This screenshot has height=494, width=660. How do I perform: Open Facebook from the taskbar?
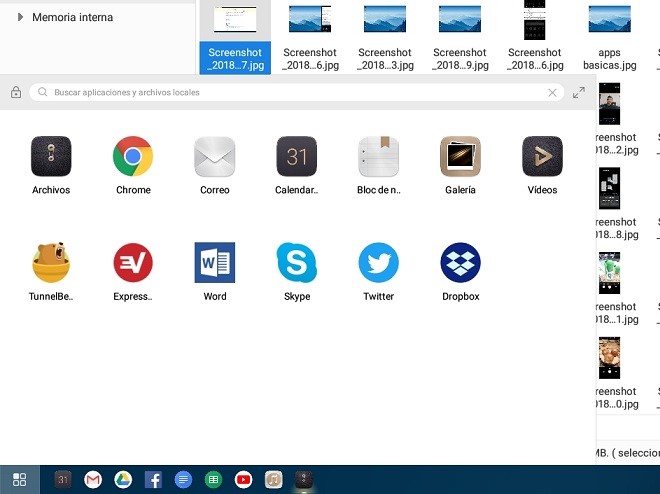click(x=153, y=479)
